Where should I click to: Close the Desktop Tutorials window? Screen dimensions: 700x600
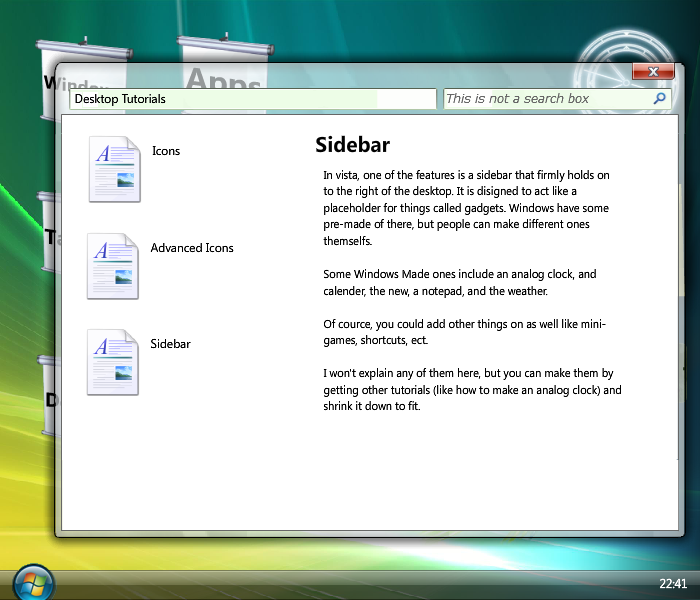point(653,71)
